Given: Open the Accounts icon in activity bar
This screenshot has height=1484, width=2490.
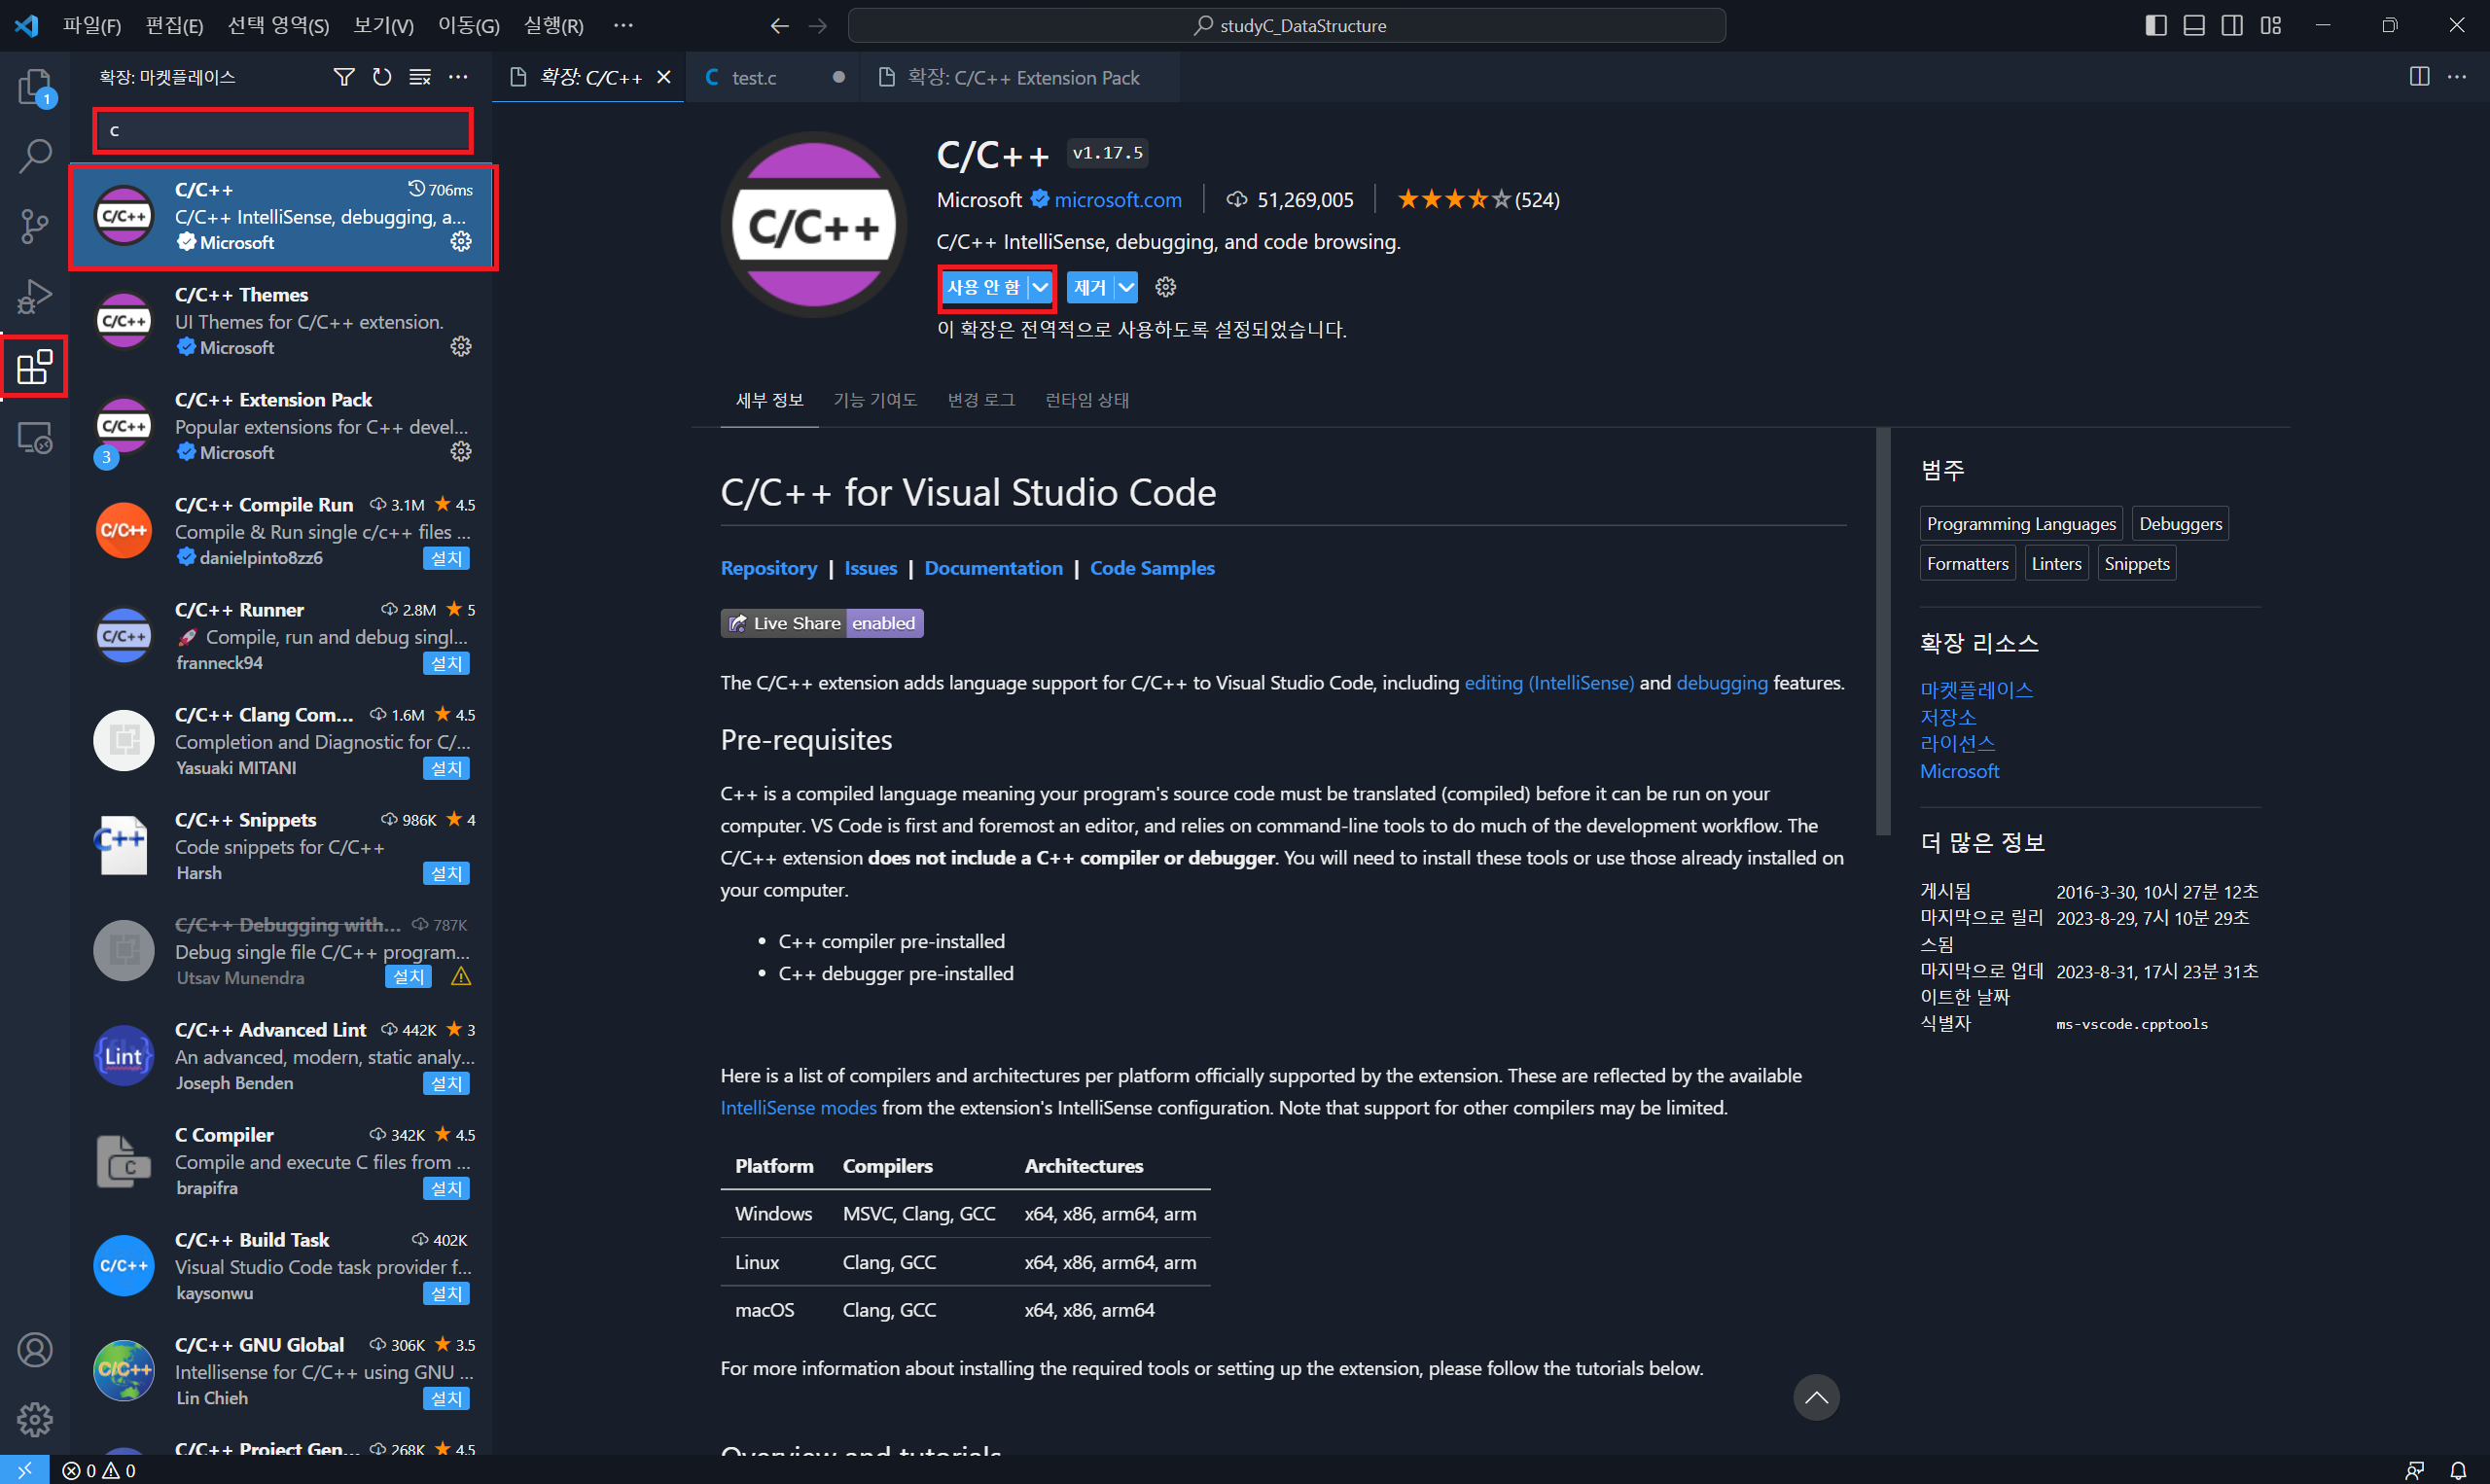Looking at the screenshot, I should click(35, 1350).
